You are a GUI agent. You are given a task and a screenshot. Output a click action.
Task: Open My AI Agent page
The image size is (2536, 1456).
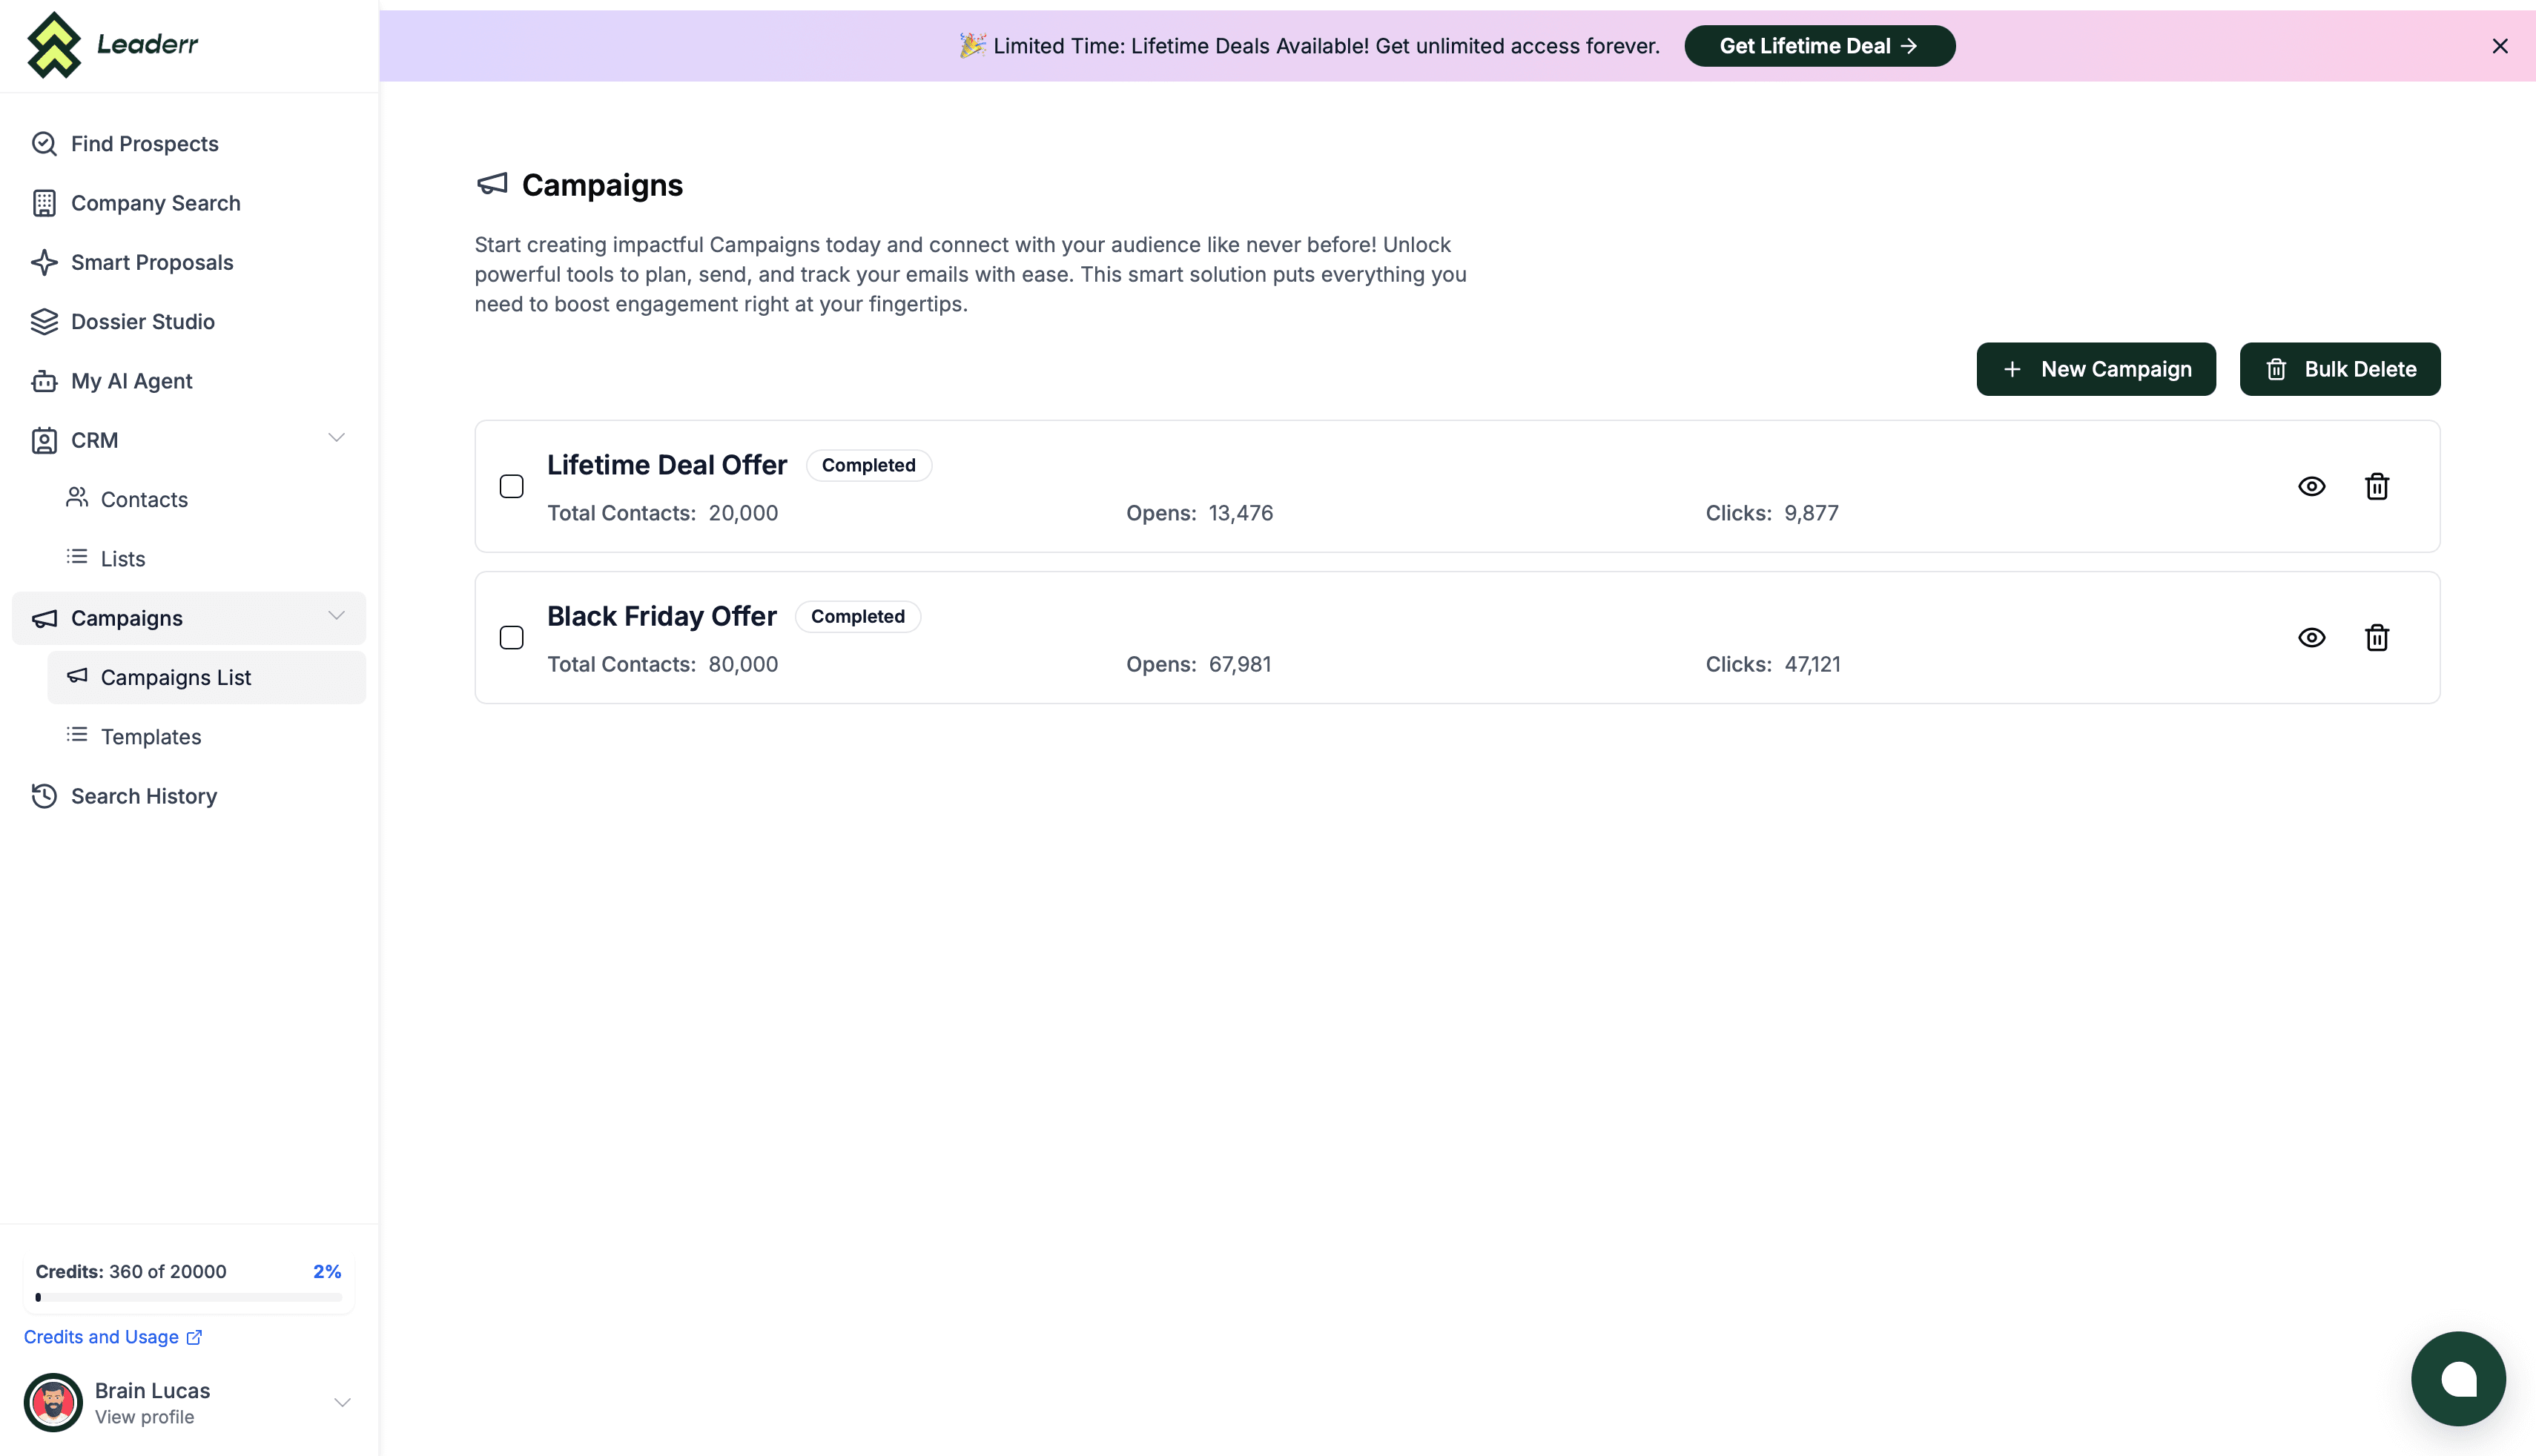coord(131,381)
